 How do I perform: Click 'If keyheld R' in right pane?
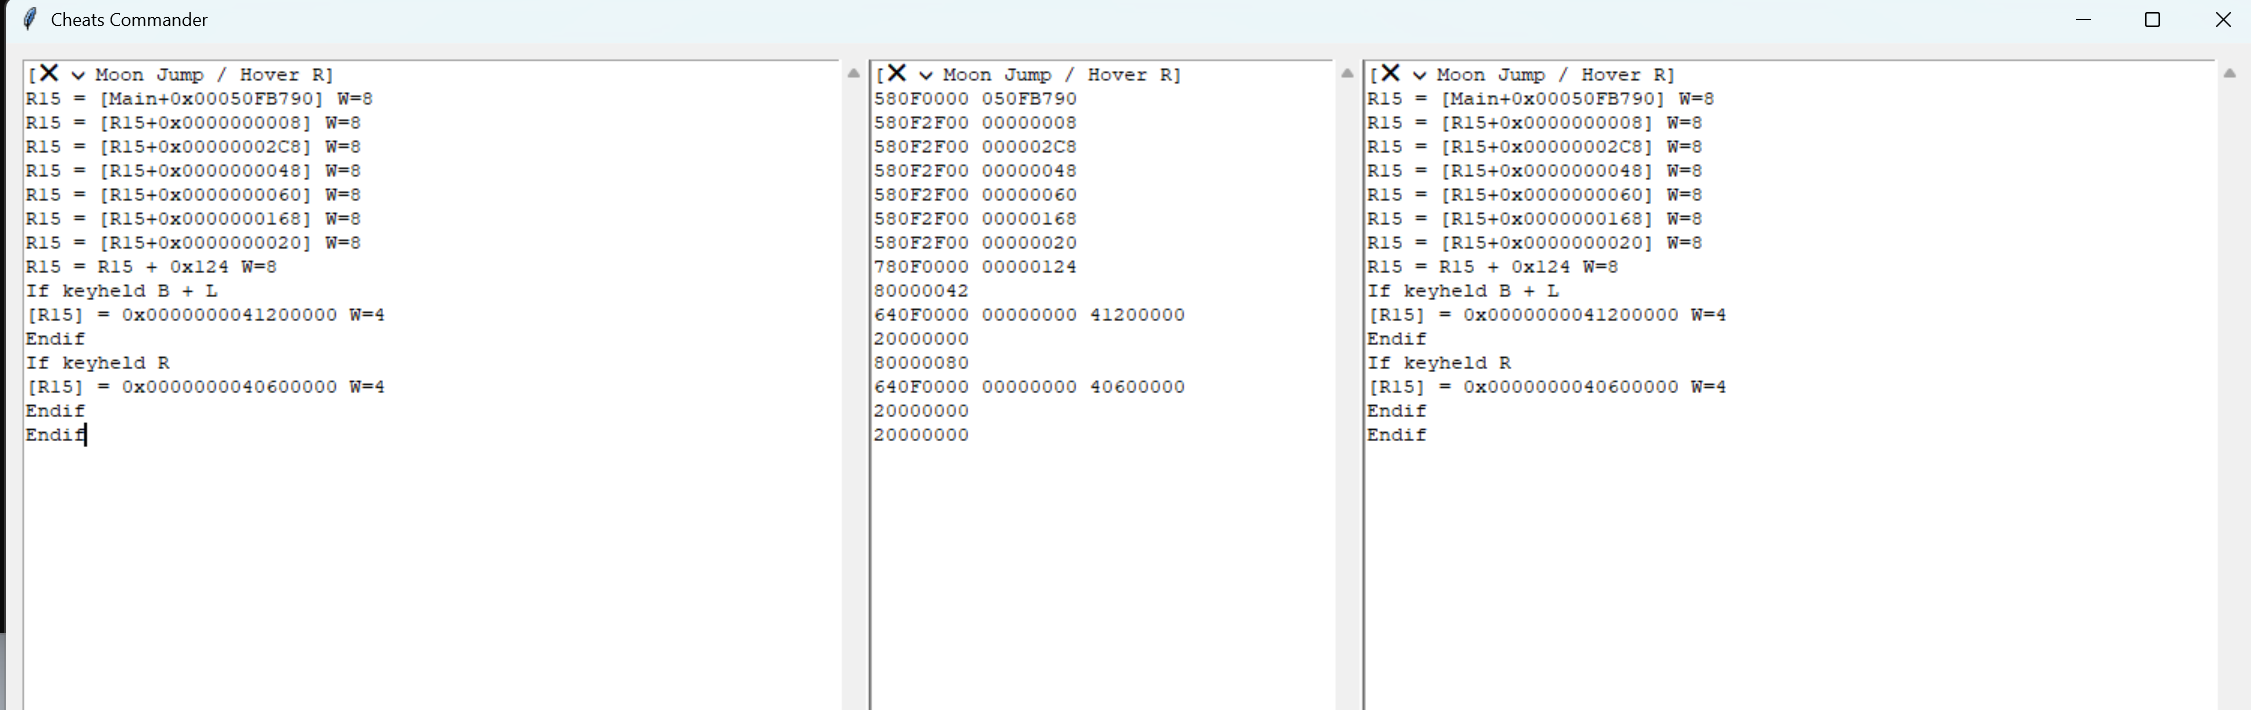(x=1438, y=363)
